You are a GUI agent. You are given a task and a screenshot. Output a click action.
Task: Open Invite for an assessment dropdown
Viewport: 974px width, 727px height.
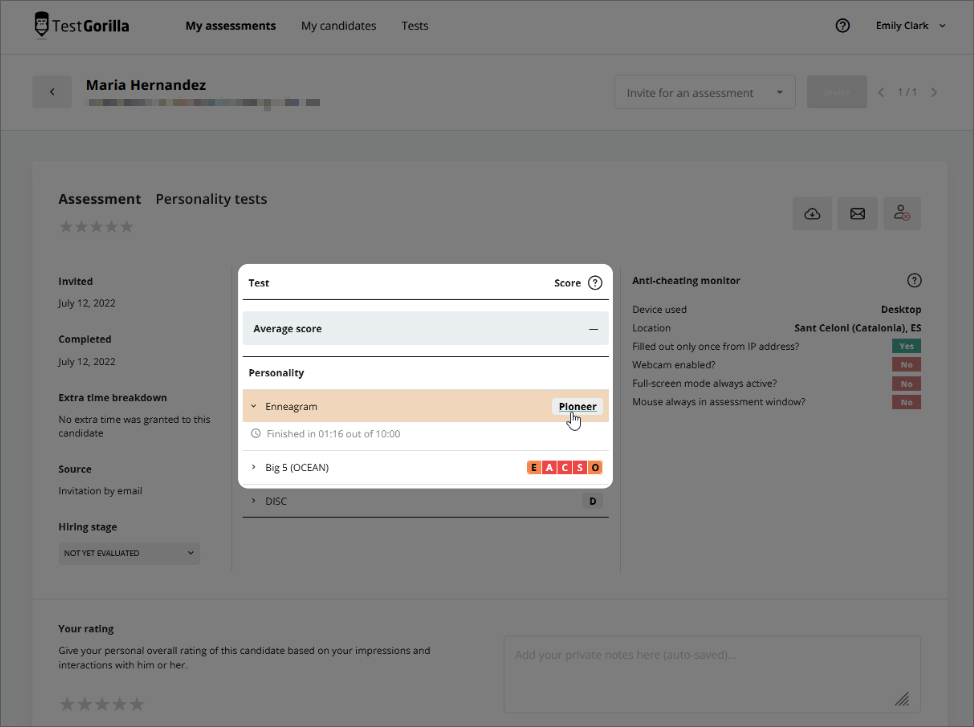(x=704, y=93)
